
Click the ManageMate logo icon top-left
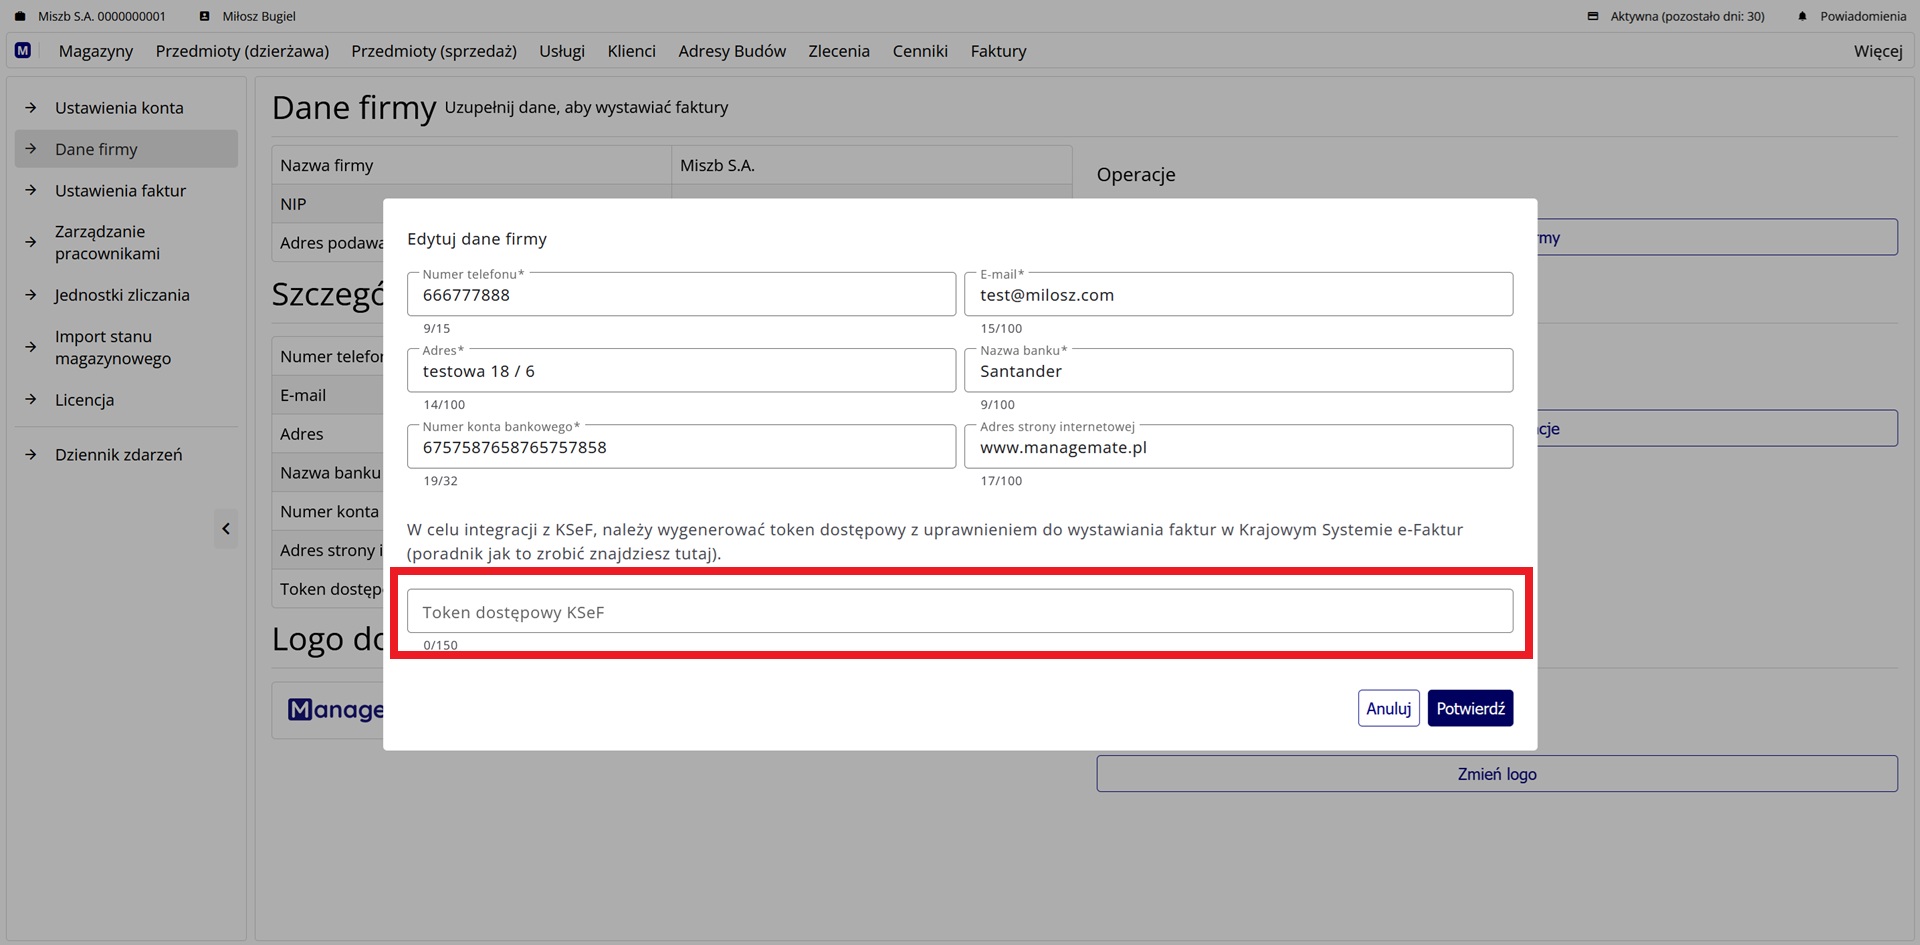[22, 50]
